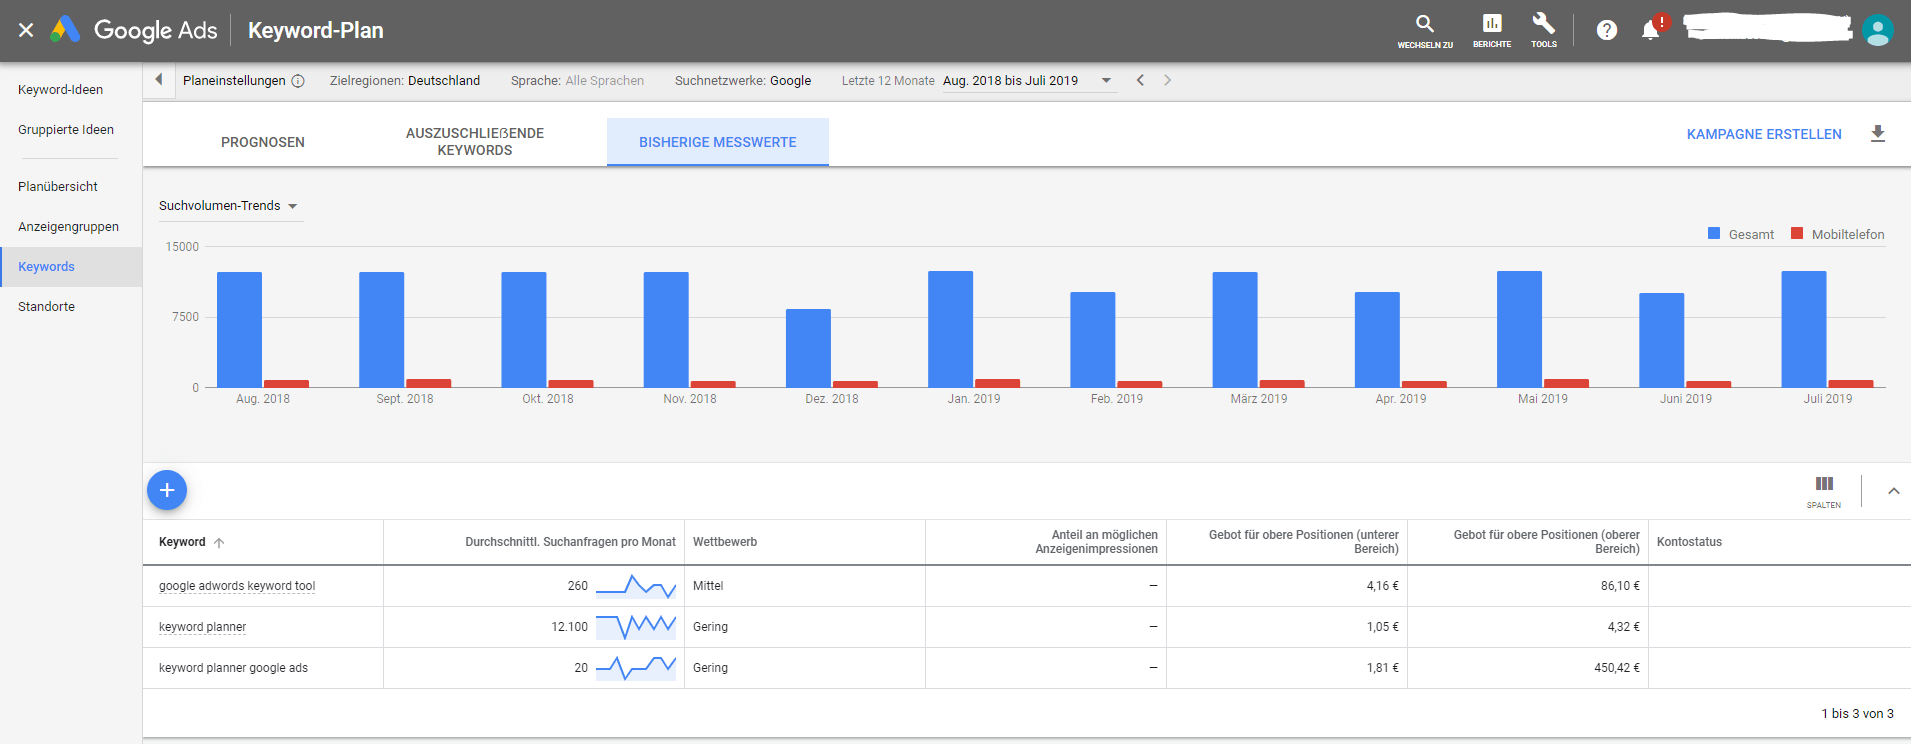
Task: Open the notifications bell icon
Action: tap(1651, 30)
